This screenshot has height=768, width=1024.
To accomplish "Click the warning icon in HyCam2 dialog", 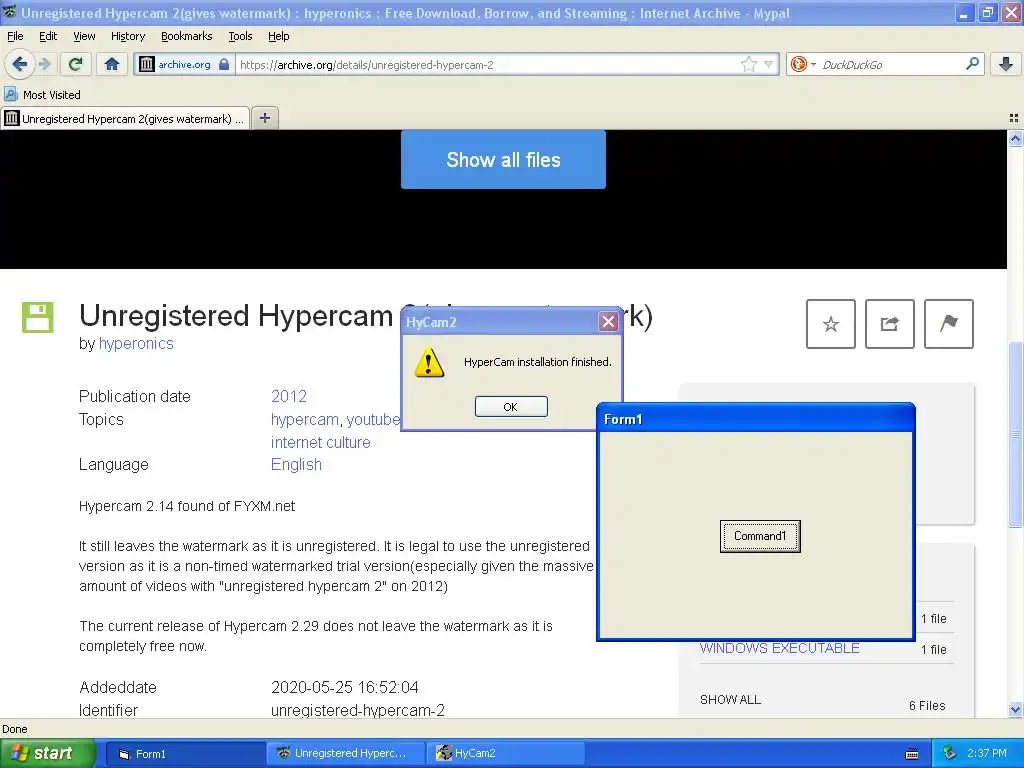I will click(x=429, y=362).
